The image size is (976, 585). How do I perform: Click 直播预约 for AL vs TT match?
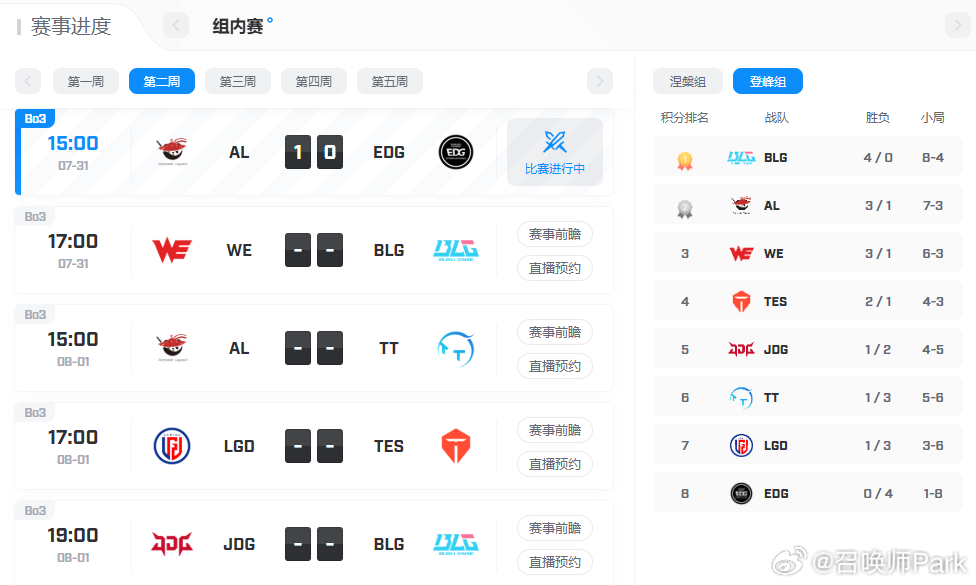coord(555,366)
